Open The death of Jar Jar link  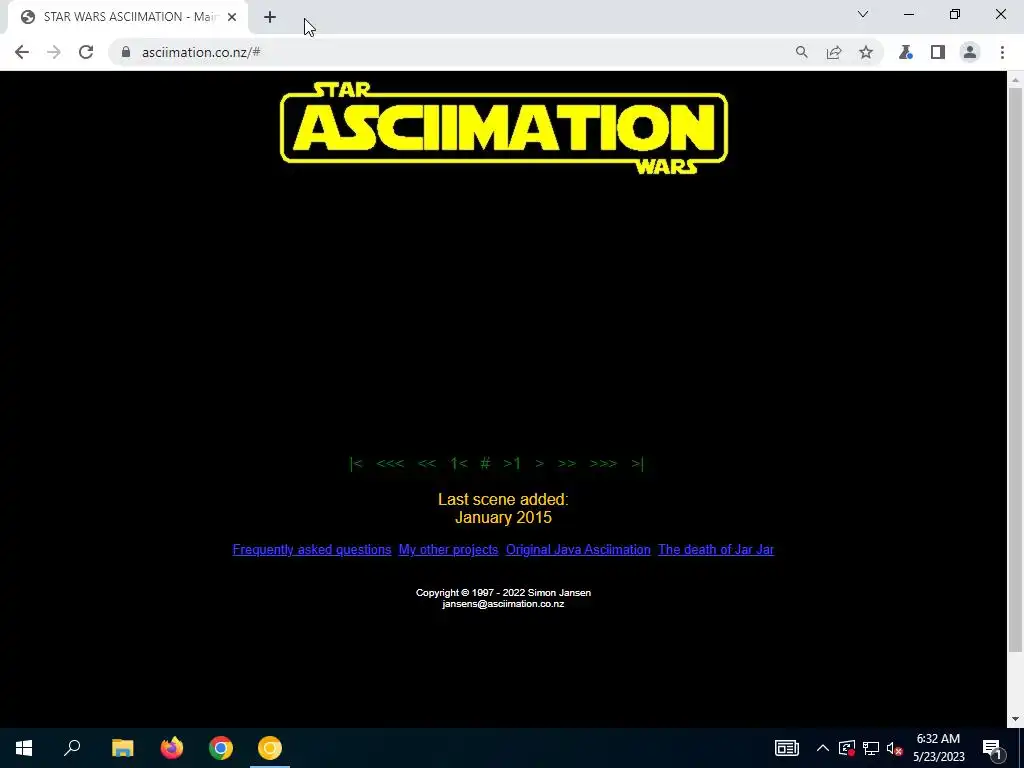click(x=716, y=550)
